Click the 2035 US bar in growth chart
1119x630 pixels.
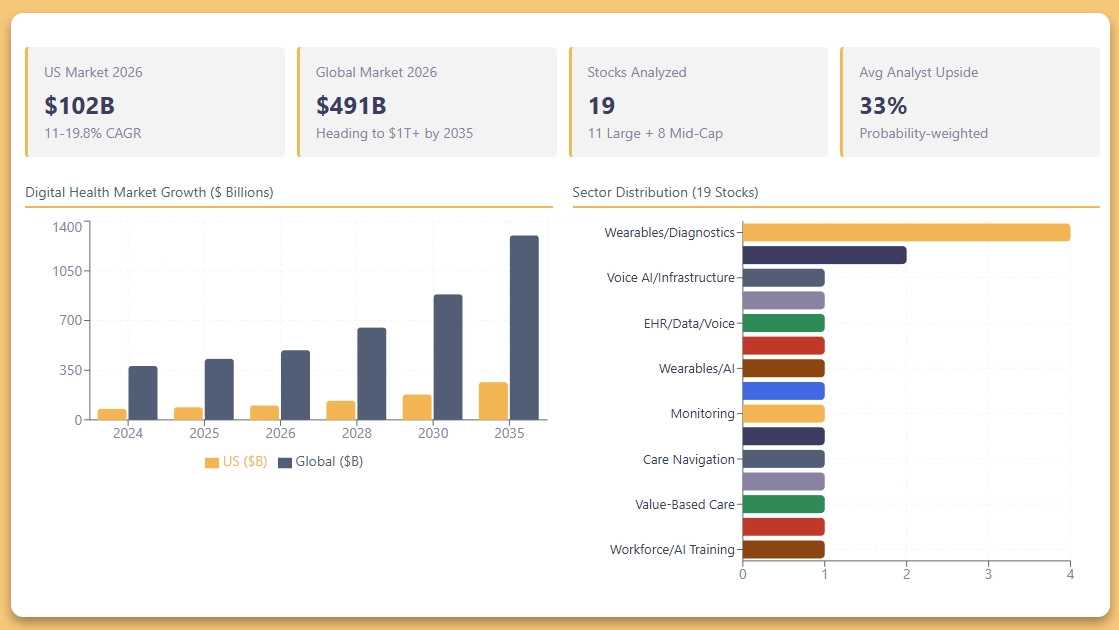(x=493, y=401)
